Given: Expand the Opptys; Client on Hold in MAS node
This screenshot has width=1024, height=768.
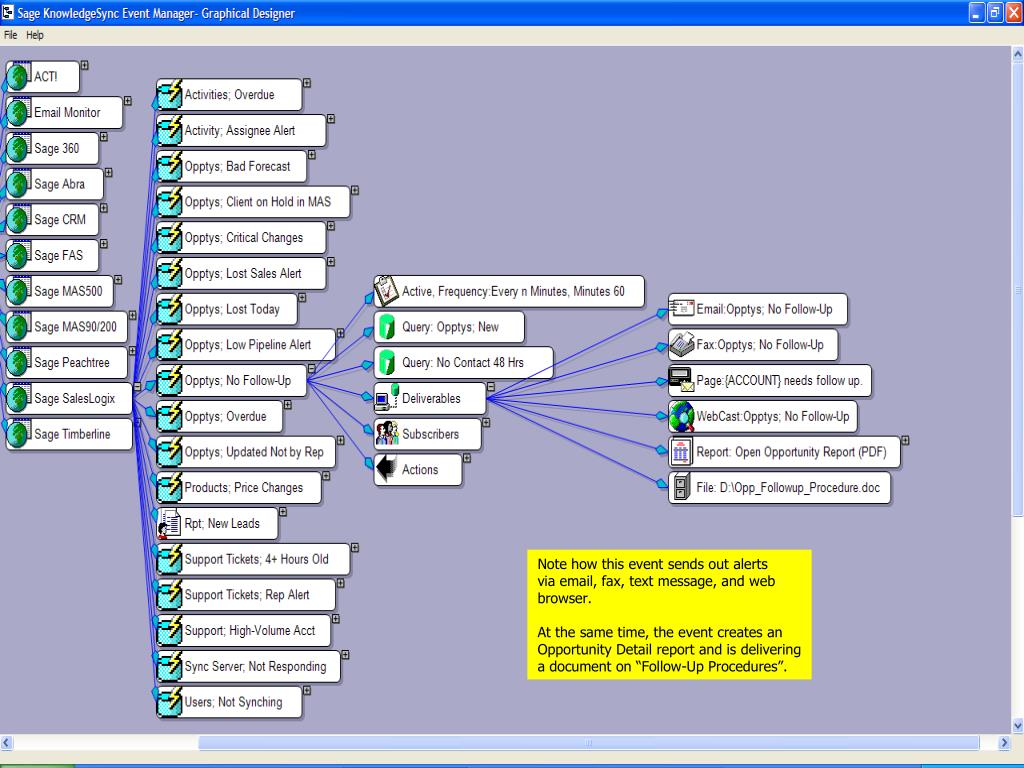Looking at the screenshot, I should (x=355, y=190).
